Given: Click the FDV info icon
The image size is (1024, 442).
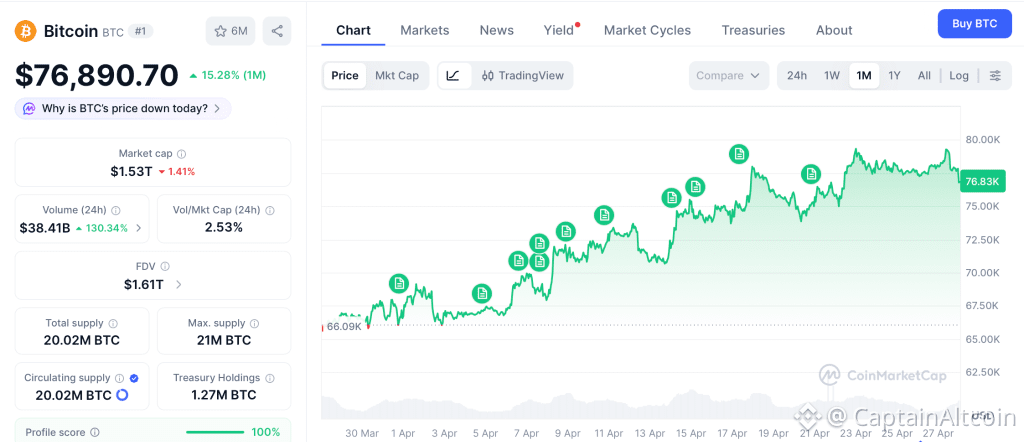Looking at the screenshot, I should coord(165,266).
